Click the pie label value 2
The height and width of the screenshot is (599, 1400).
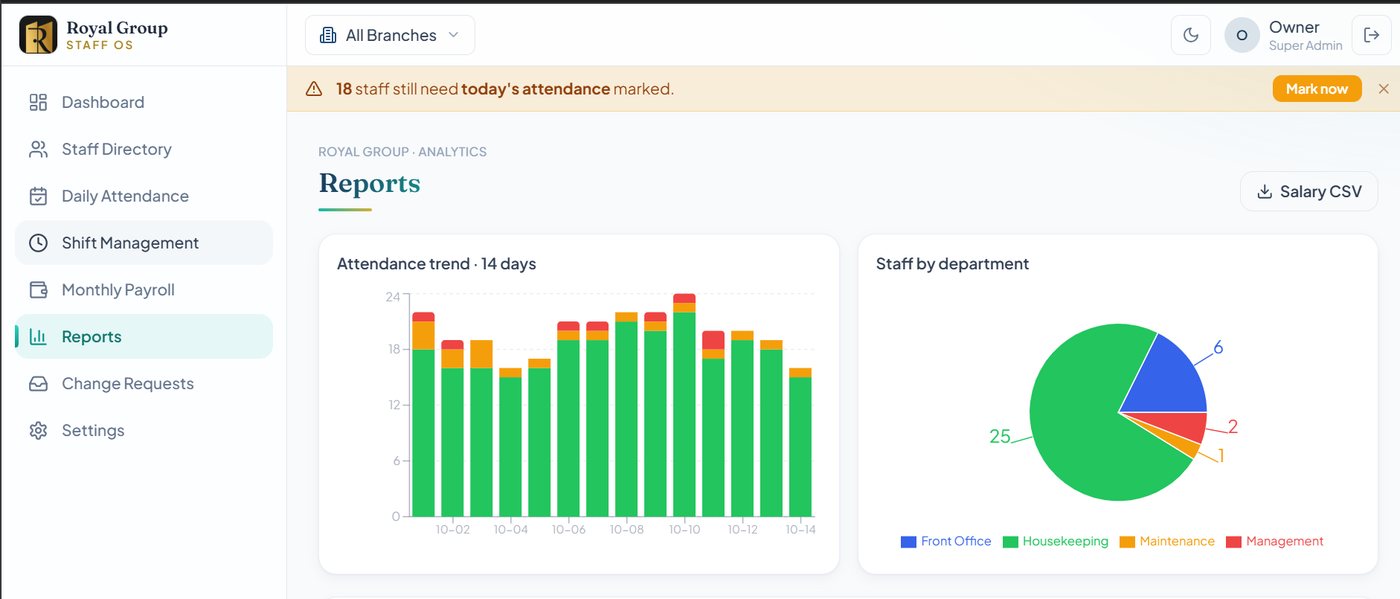pos(1233,427)
